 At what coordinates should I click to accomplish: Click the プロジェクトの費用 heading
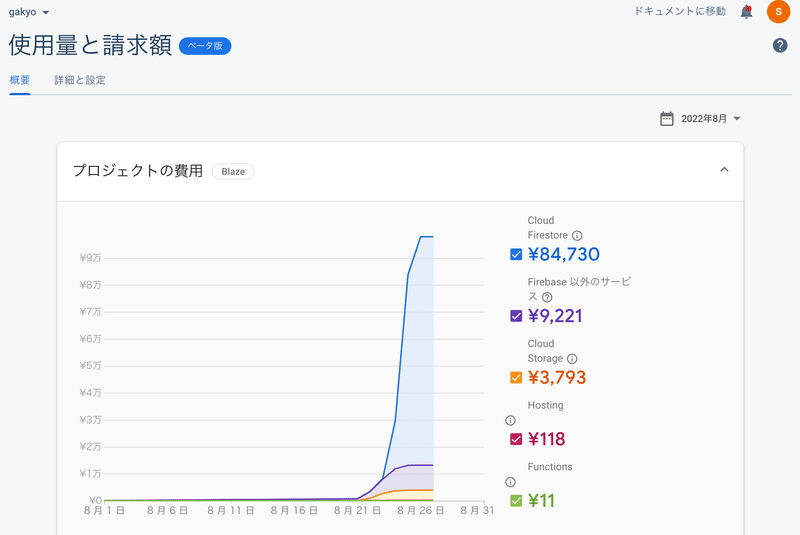pyautogui.click(x=138, y=171)
